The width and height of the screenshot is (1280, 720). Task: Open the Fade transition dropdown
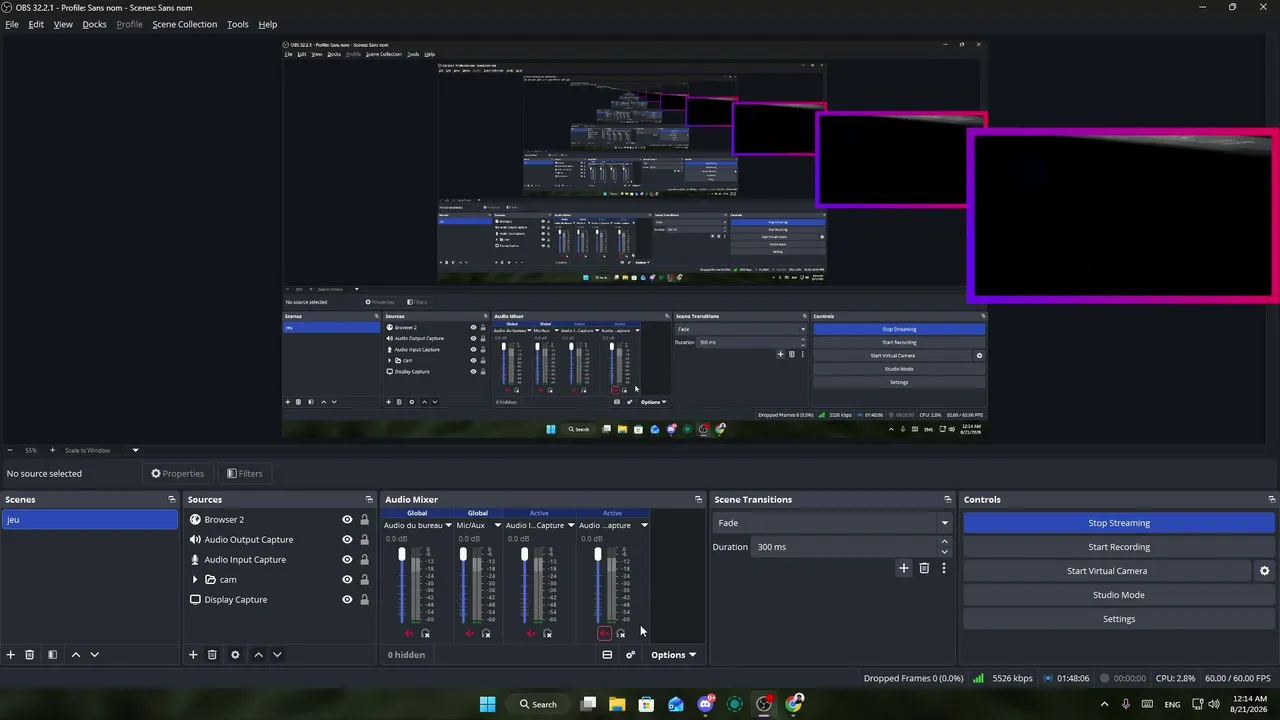click(832, 523)
